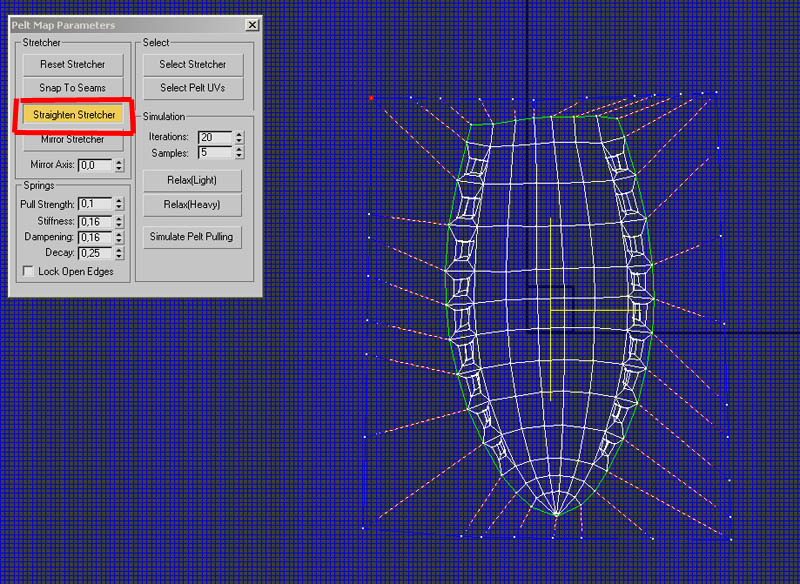This screenshot has height=584, width=800.
Task: Click the Select Stretcher button
Action: tap(193, 64)
